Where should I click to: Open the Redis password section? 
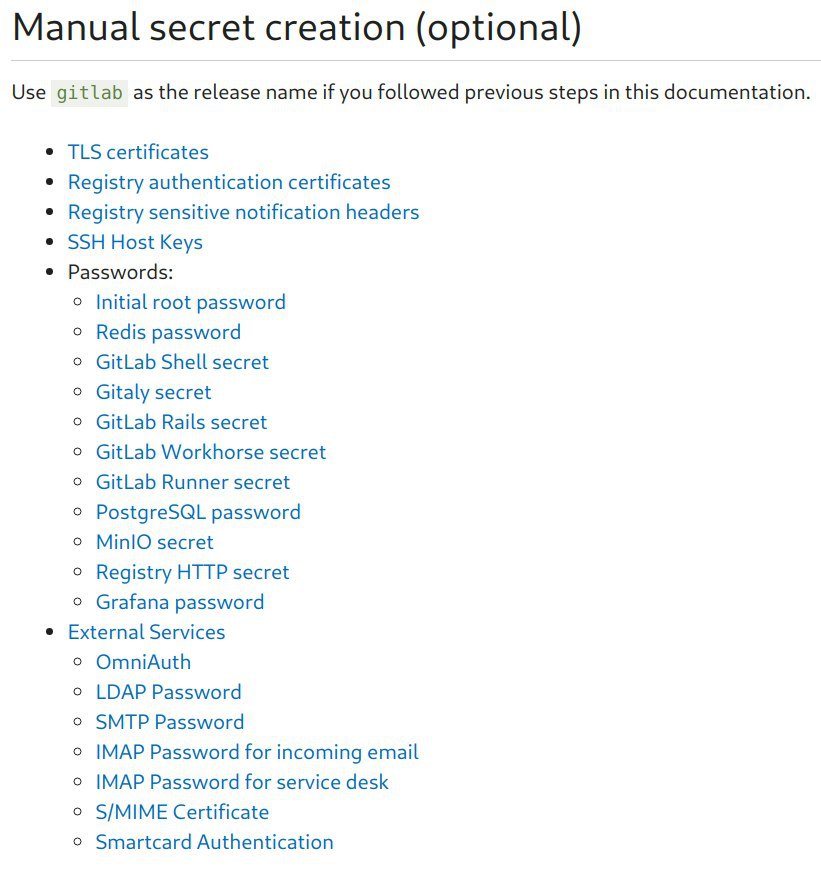click(168, 332)
